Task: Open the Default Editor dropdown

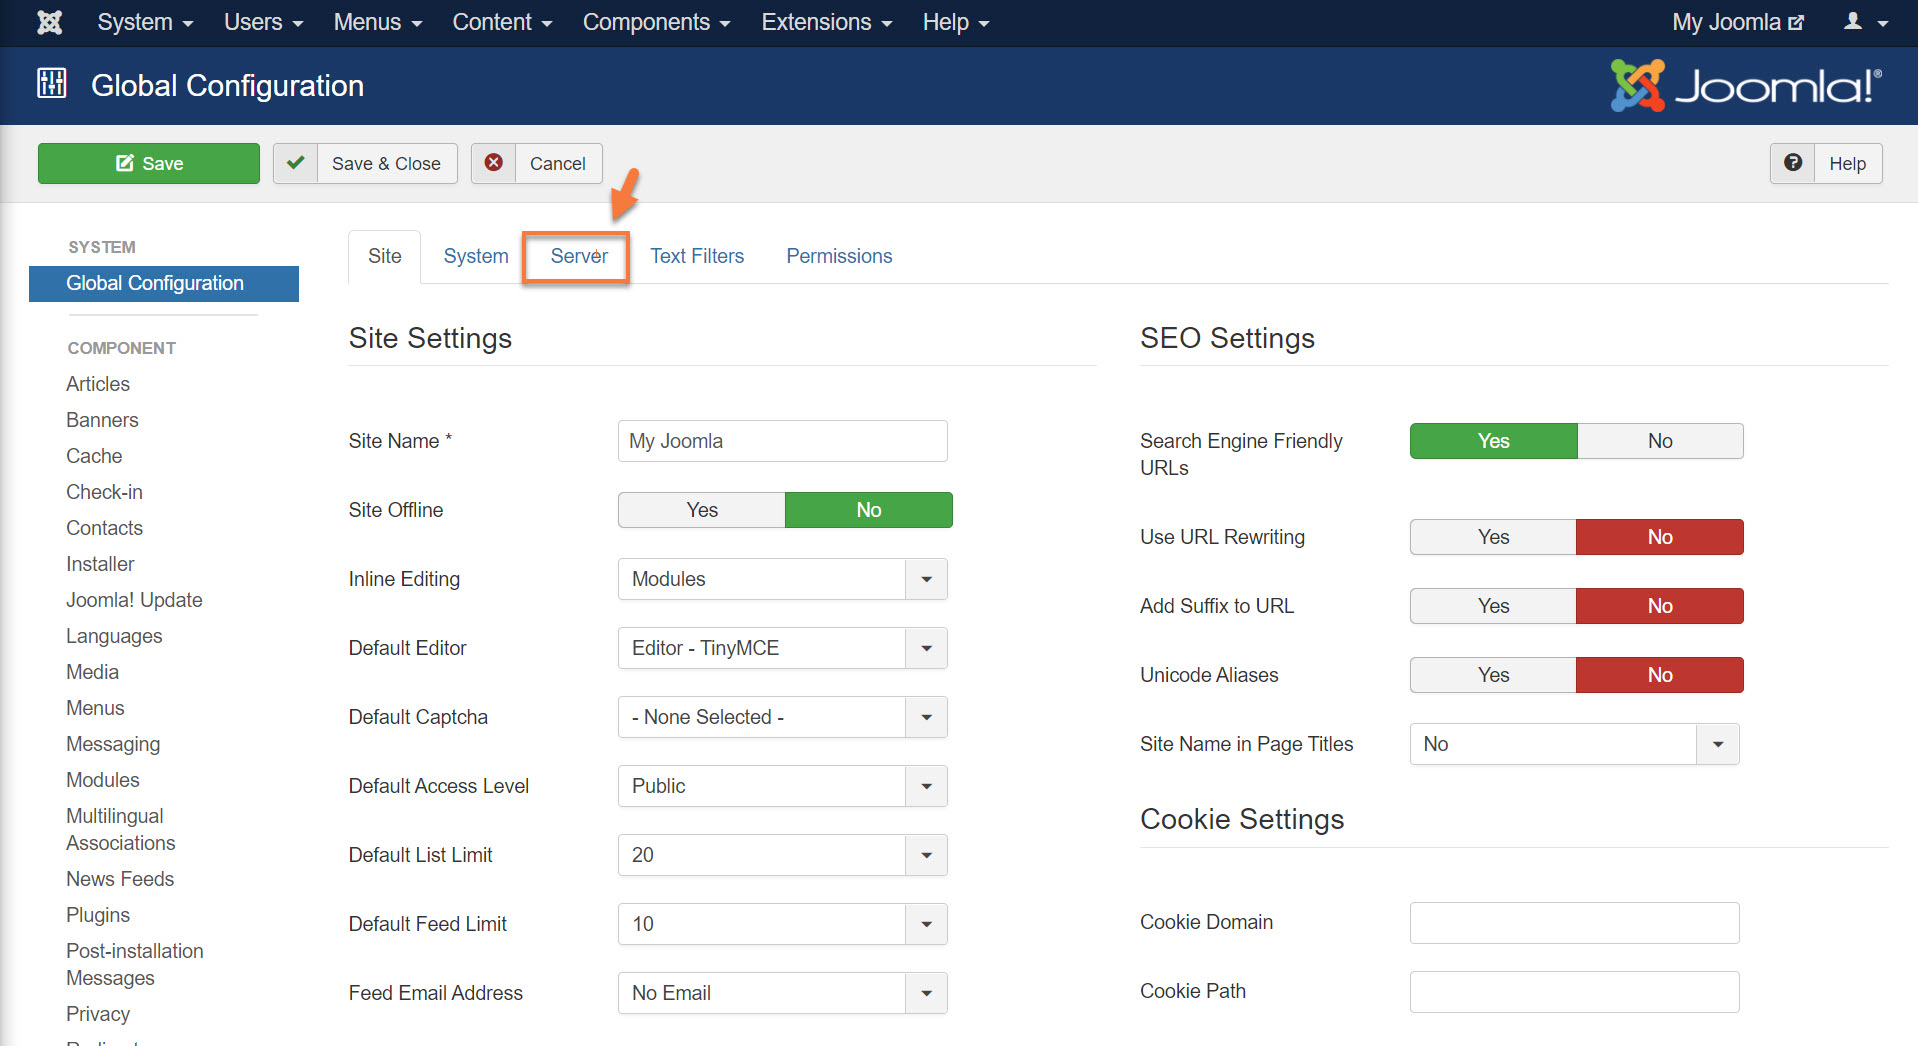Action: click(925, 648)
